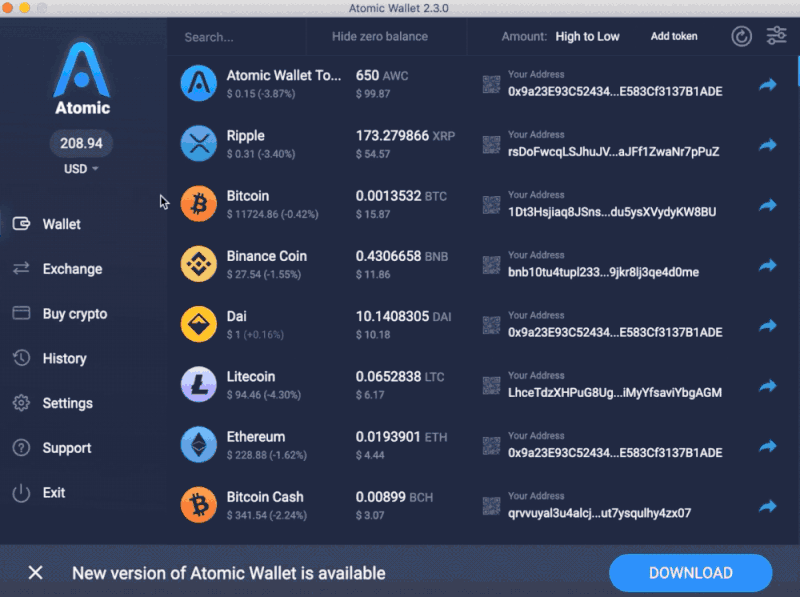800x597 pixels.
Task: Show QR code for Litecoin address
Action: click(491, 385)
